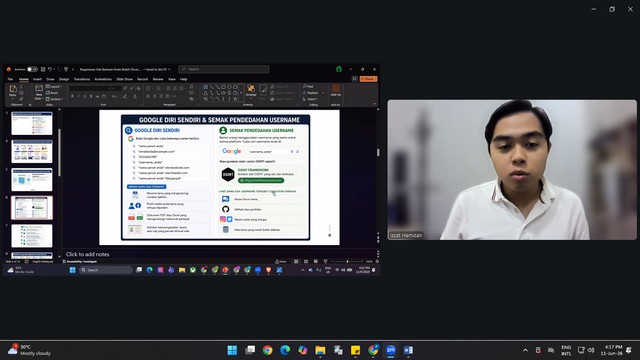Viewport: 640px width, 360px height.
Task: Expand the Section dropdown
Action: click(x=54, y=99)
